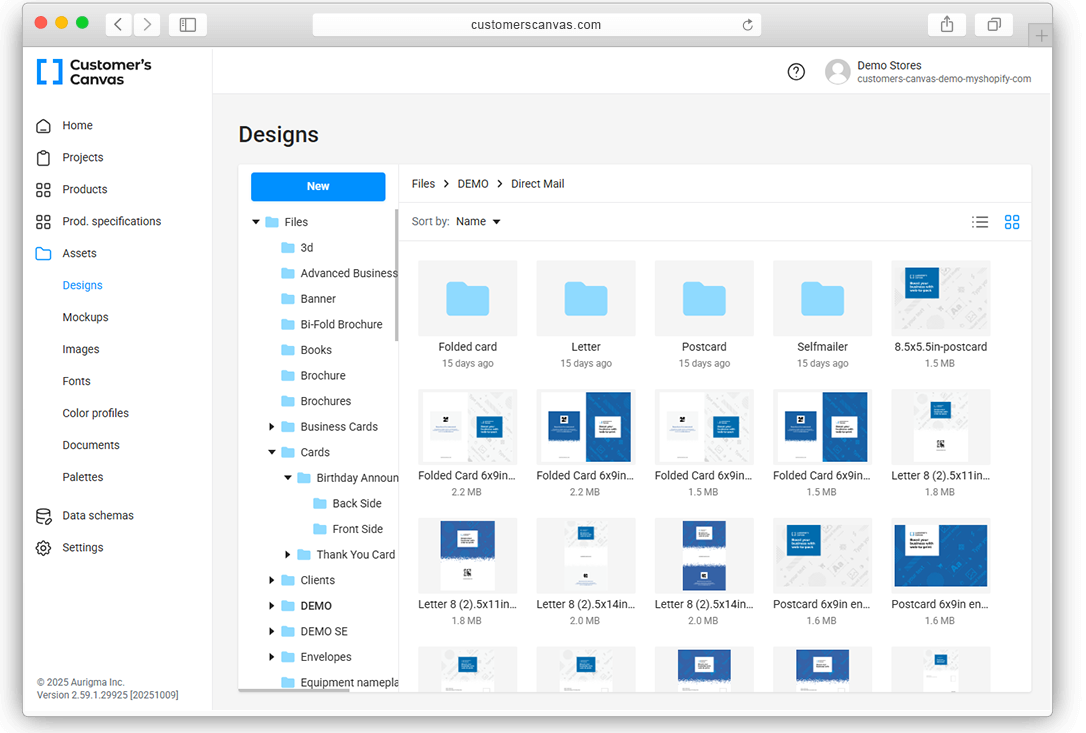Go to Files via the breadcrumb
Image resolution: width=1086 pixels, height=733 pixels.
(x=423, y=183)
